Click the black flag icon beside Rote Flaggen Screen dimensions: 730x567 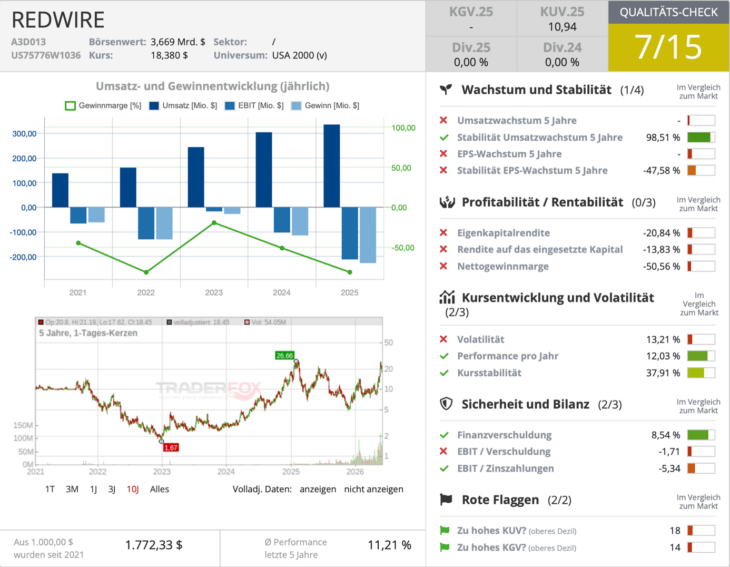pyautogui.click(x=446, y=500)
